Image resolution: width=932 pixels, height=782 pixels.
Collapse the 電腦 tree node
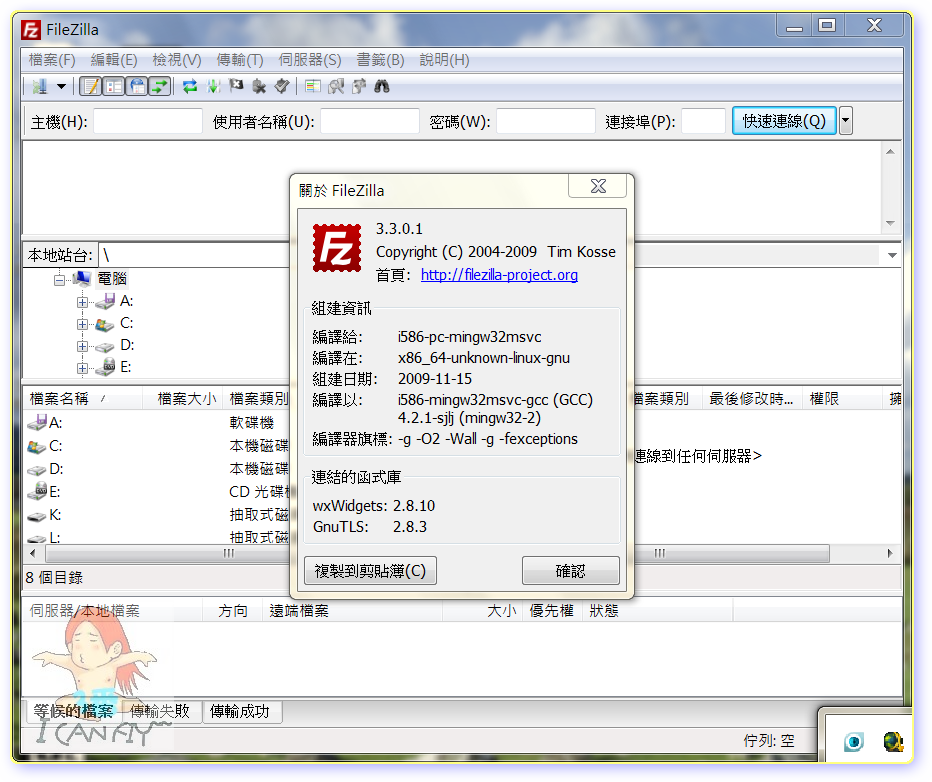point(59,279)
